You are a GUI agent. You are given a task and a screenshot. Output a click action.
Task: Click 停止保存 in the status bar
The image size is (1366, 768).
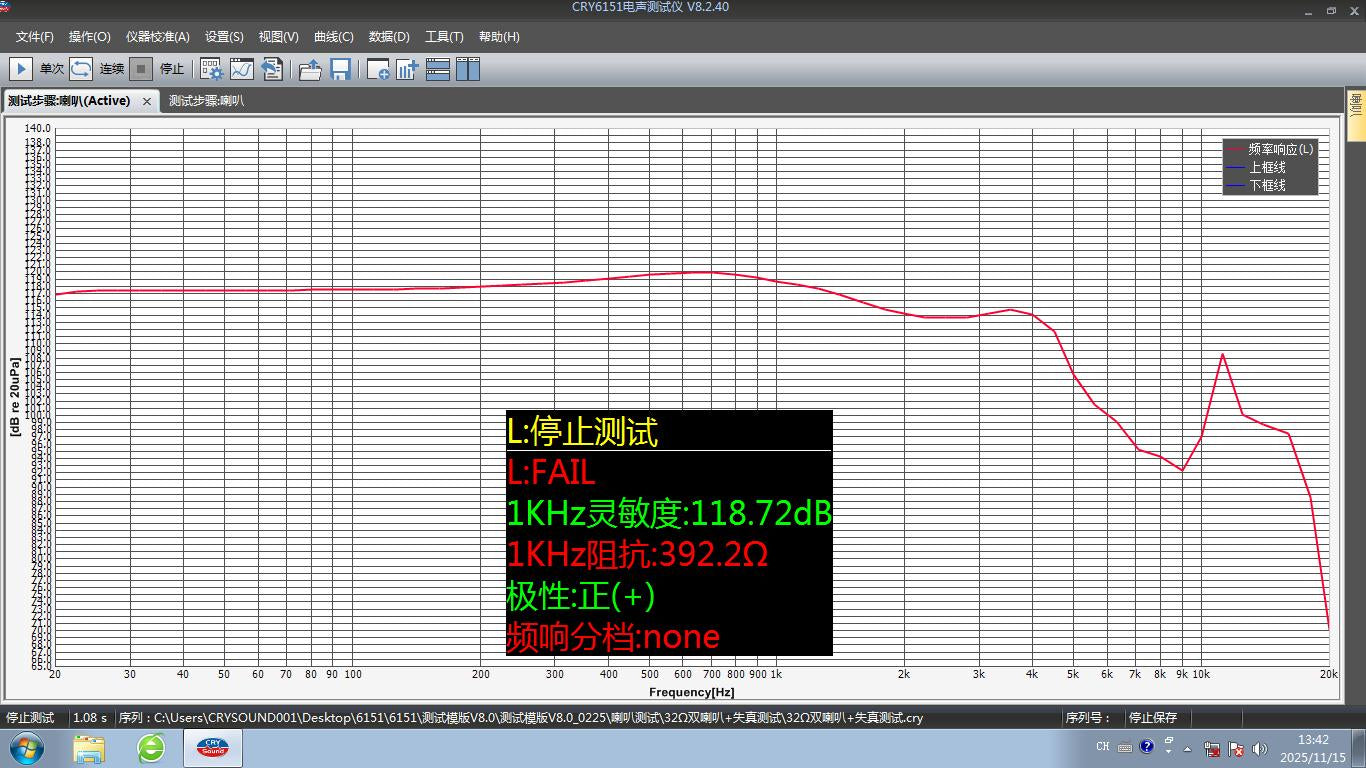pyautogui.click(x=1152, y=717)
